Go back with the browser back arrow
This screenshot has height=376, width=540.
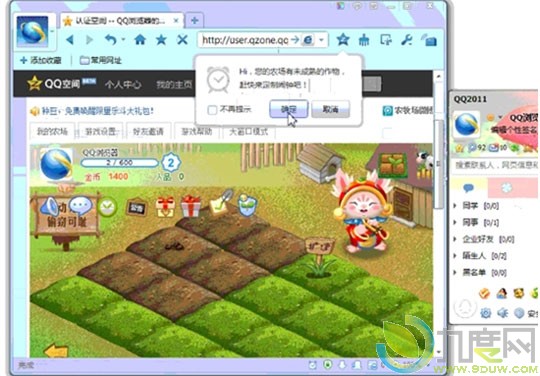(x=70, y=40)
